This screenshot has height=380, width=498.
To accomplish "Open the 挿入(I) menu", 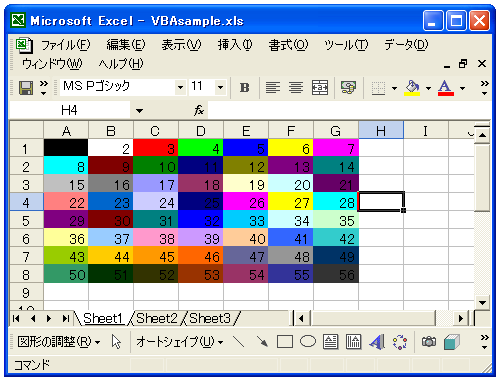I will [x=235, y=45].
